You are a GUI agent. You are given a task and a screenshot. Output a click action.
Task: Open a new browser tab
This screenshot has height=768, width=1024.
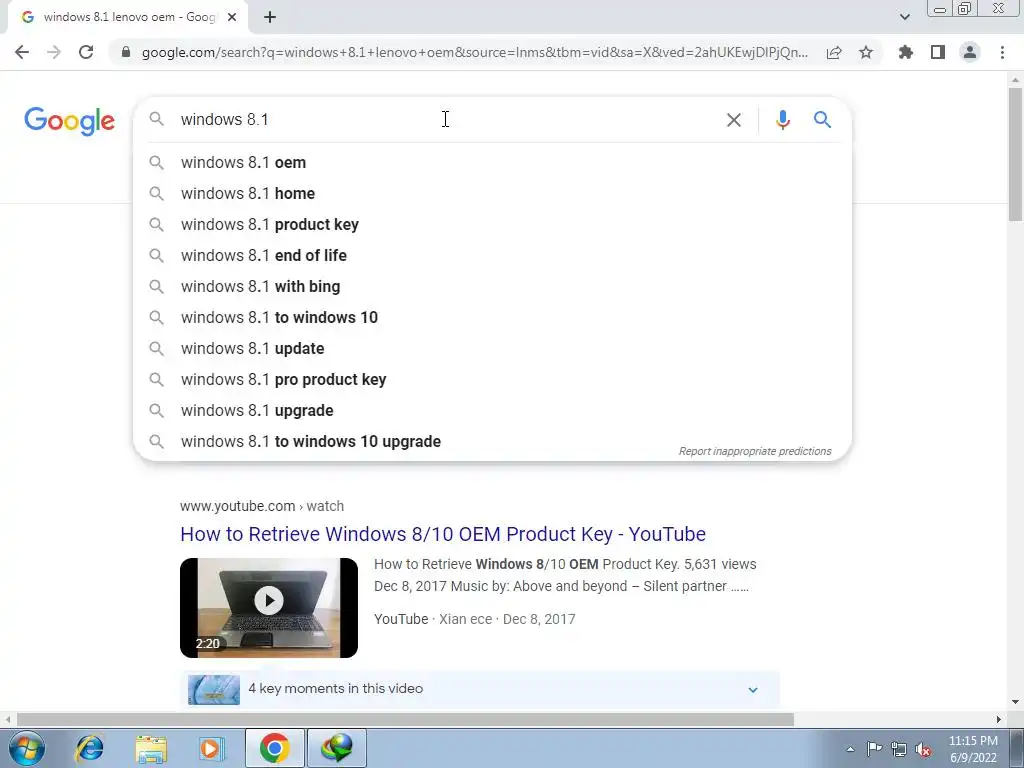coord(270,18)
